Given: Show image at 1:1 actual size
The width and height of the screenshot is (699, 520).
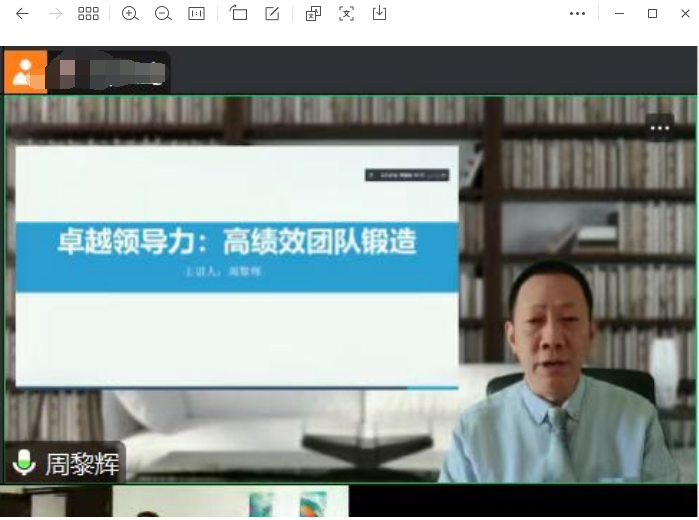Looking at the screenshot, I should [196, 14].
